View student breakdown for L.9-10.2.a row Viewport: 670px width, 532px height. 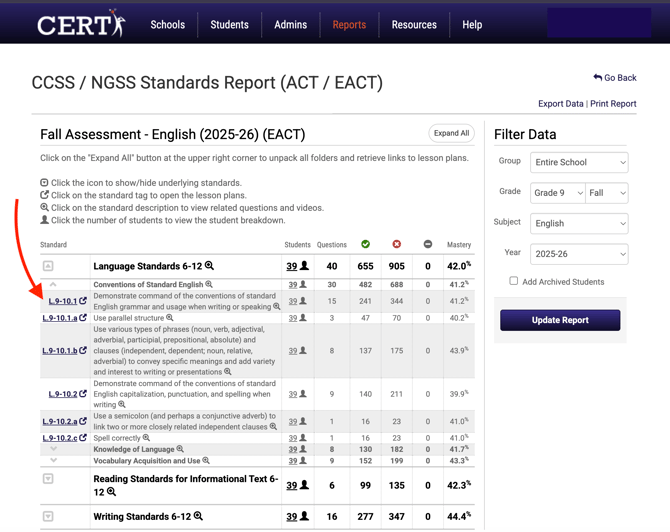click(x=297, y=421)
